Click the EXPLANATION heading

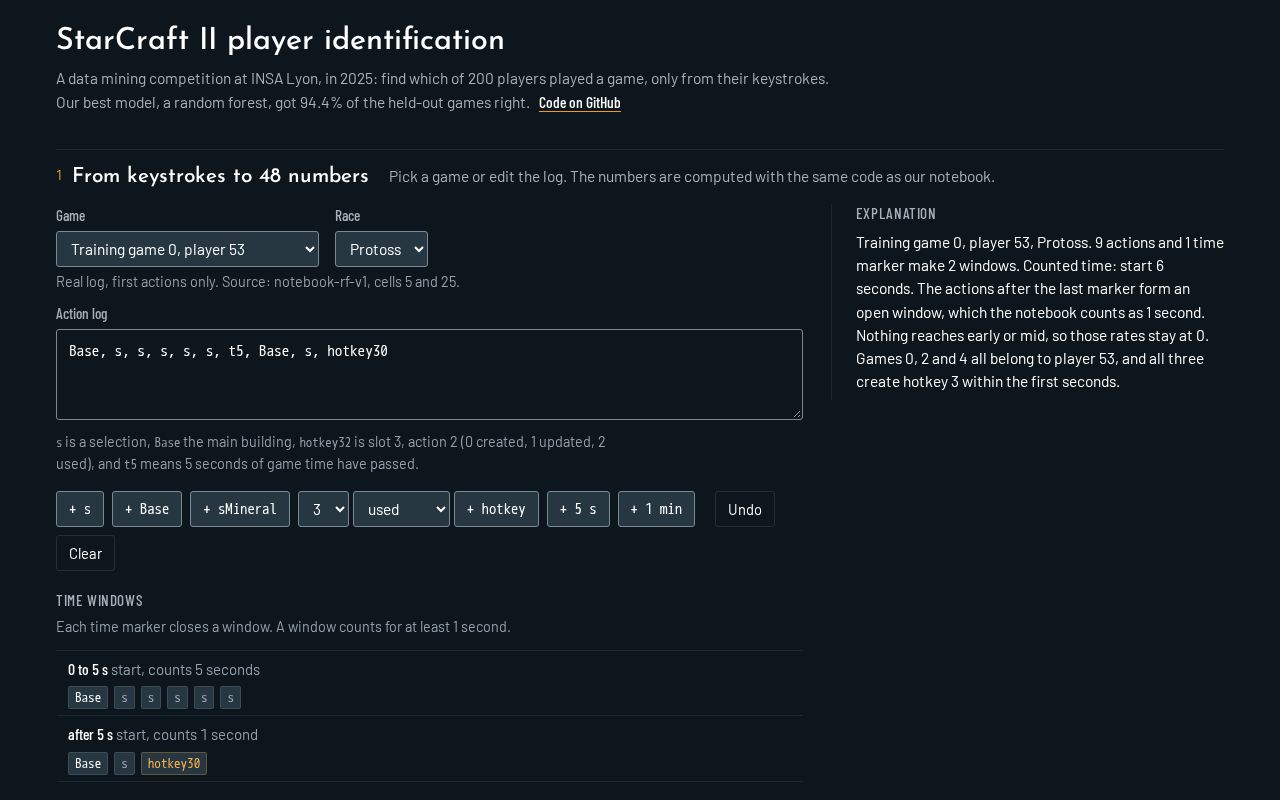(x=896, y=213)
